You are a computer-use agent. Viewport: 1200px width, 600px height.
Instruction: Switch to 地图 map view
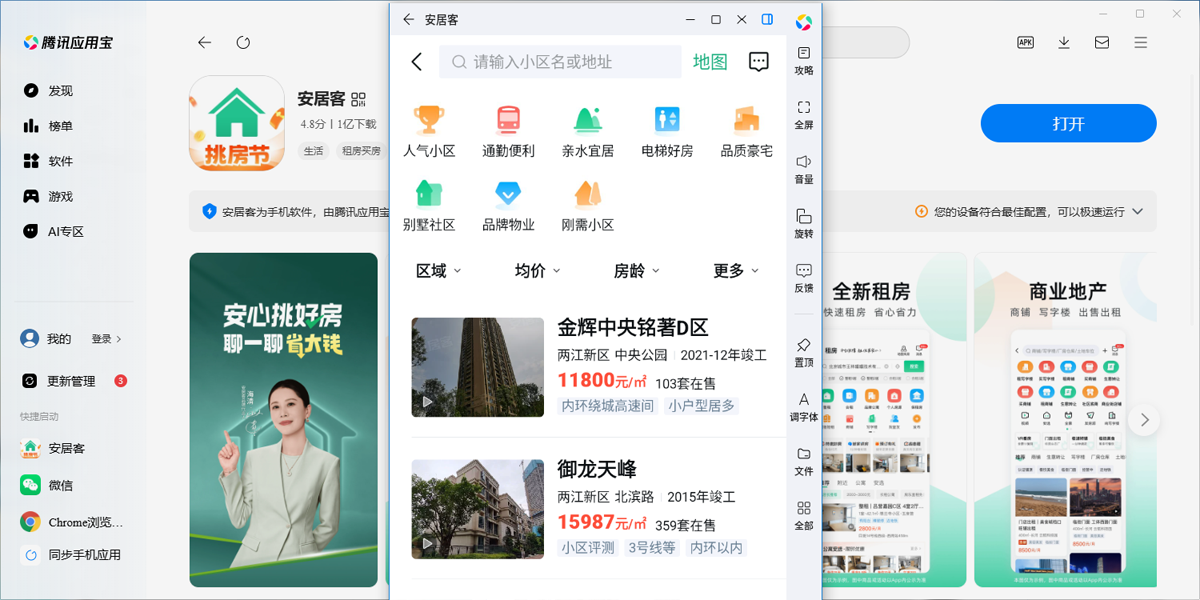point(710,62)
